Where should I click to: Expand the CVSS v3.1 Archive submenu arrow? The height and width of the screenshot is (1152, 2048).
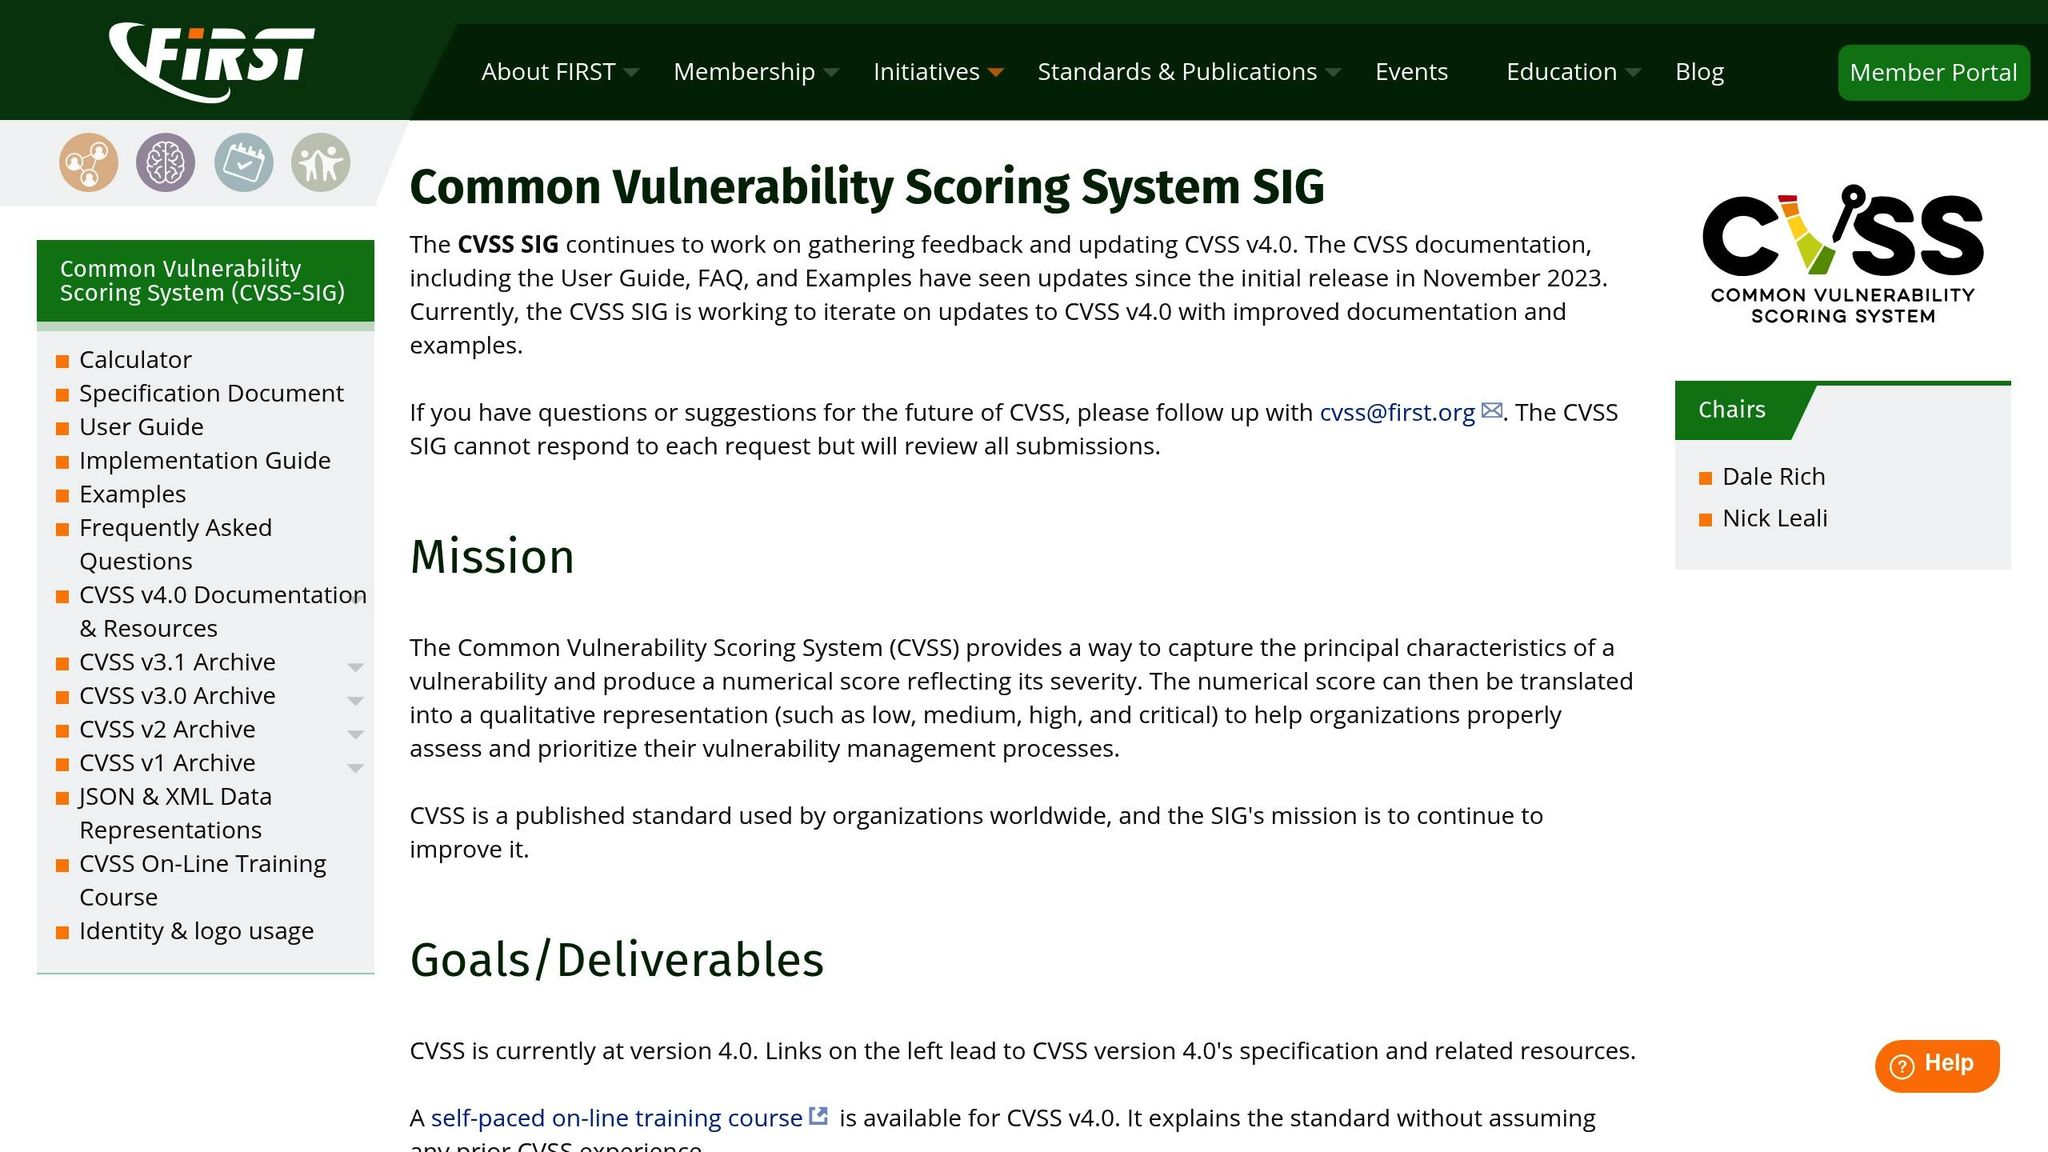pos(355,666)
